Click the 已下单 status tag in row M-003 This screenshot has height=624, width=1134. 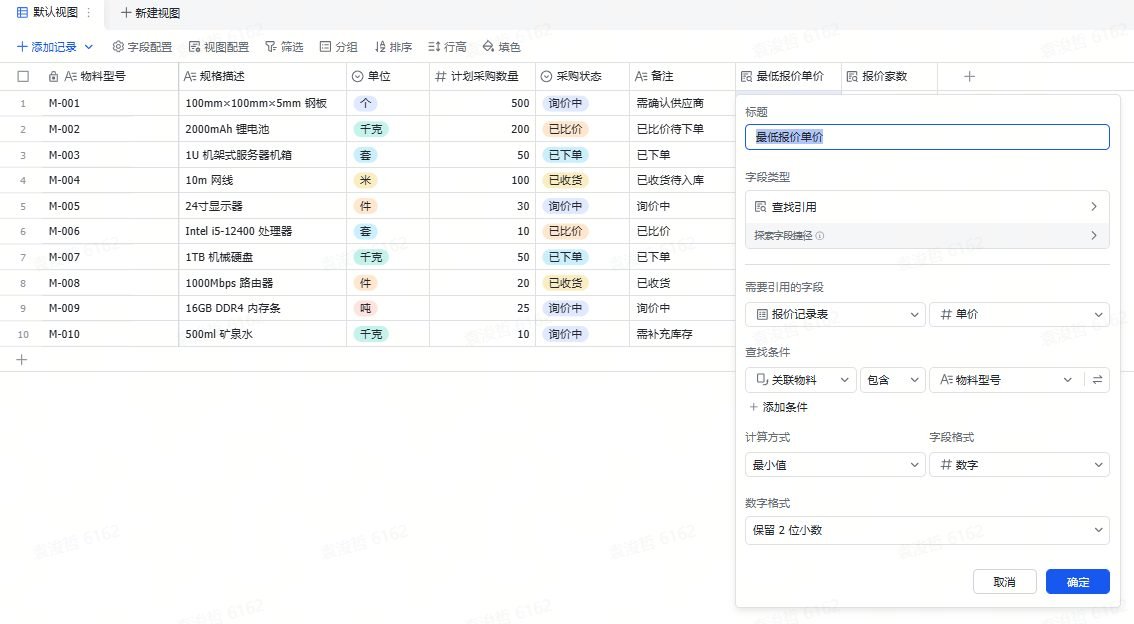(566, 155)
